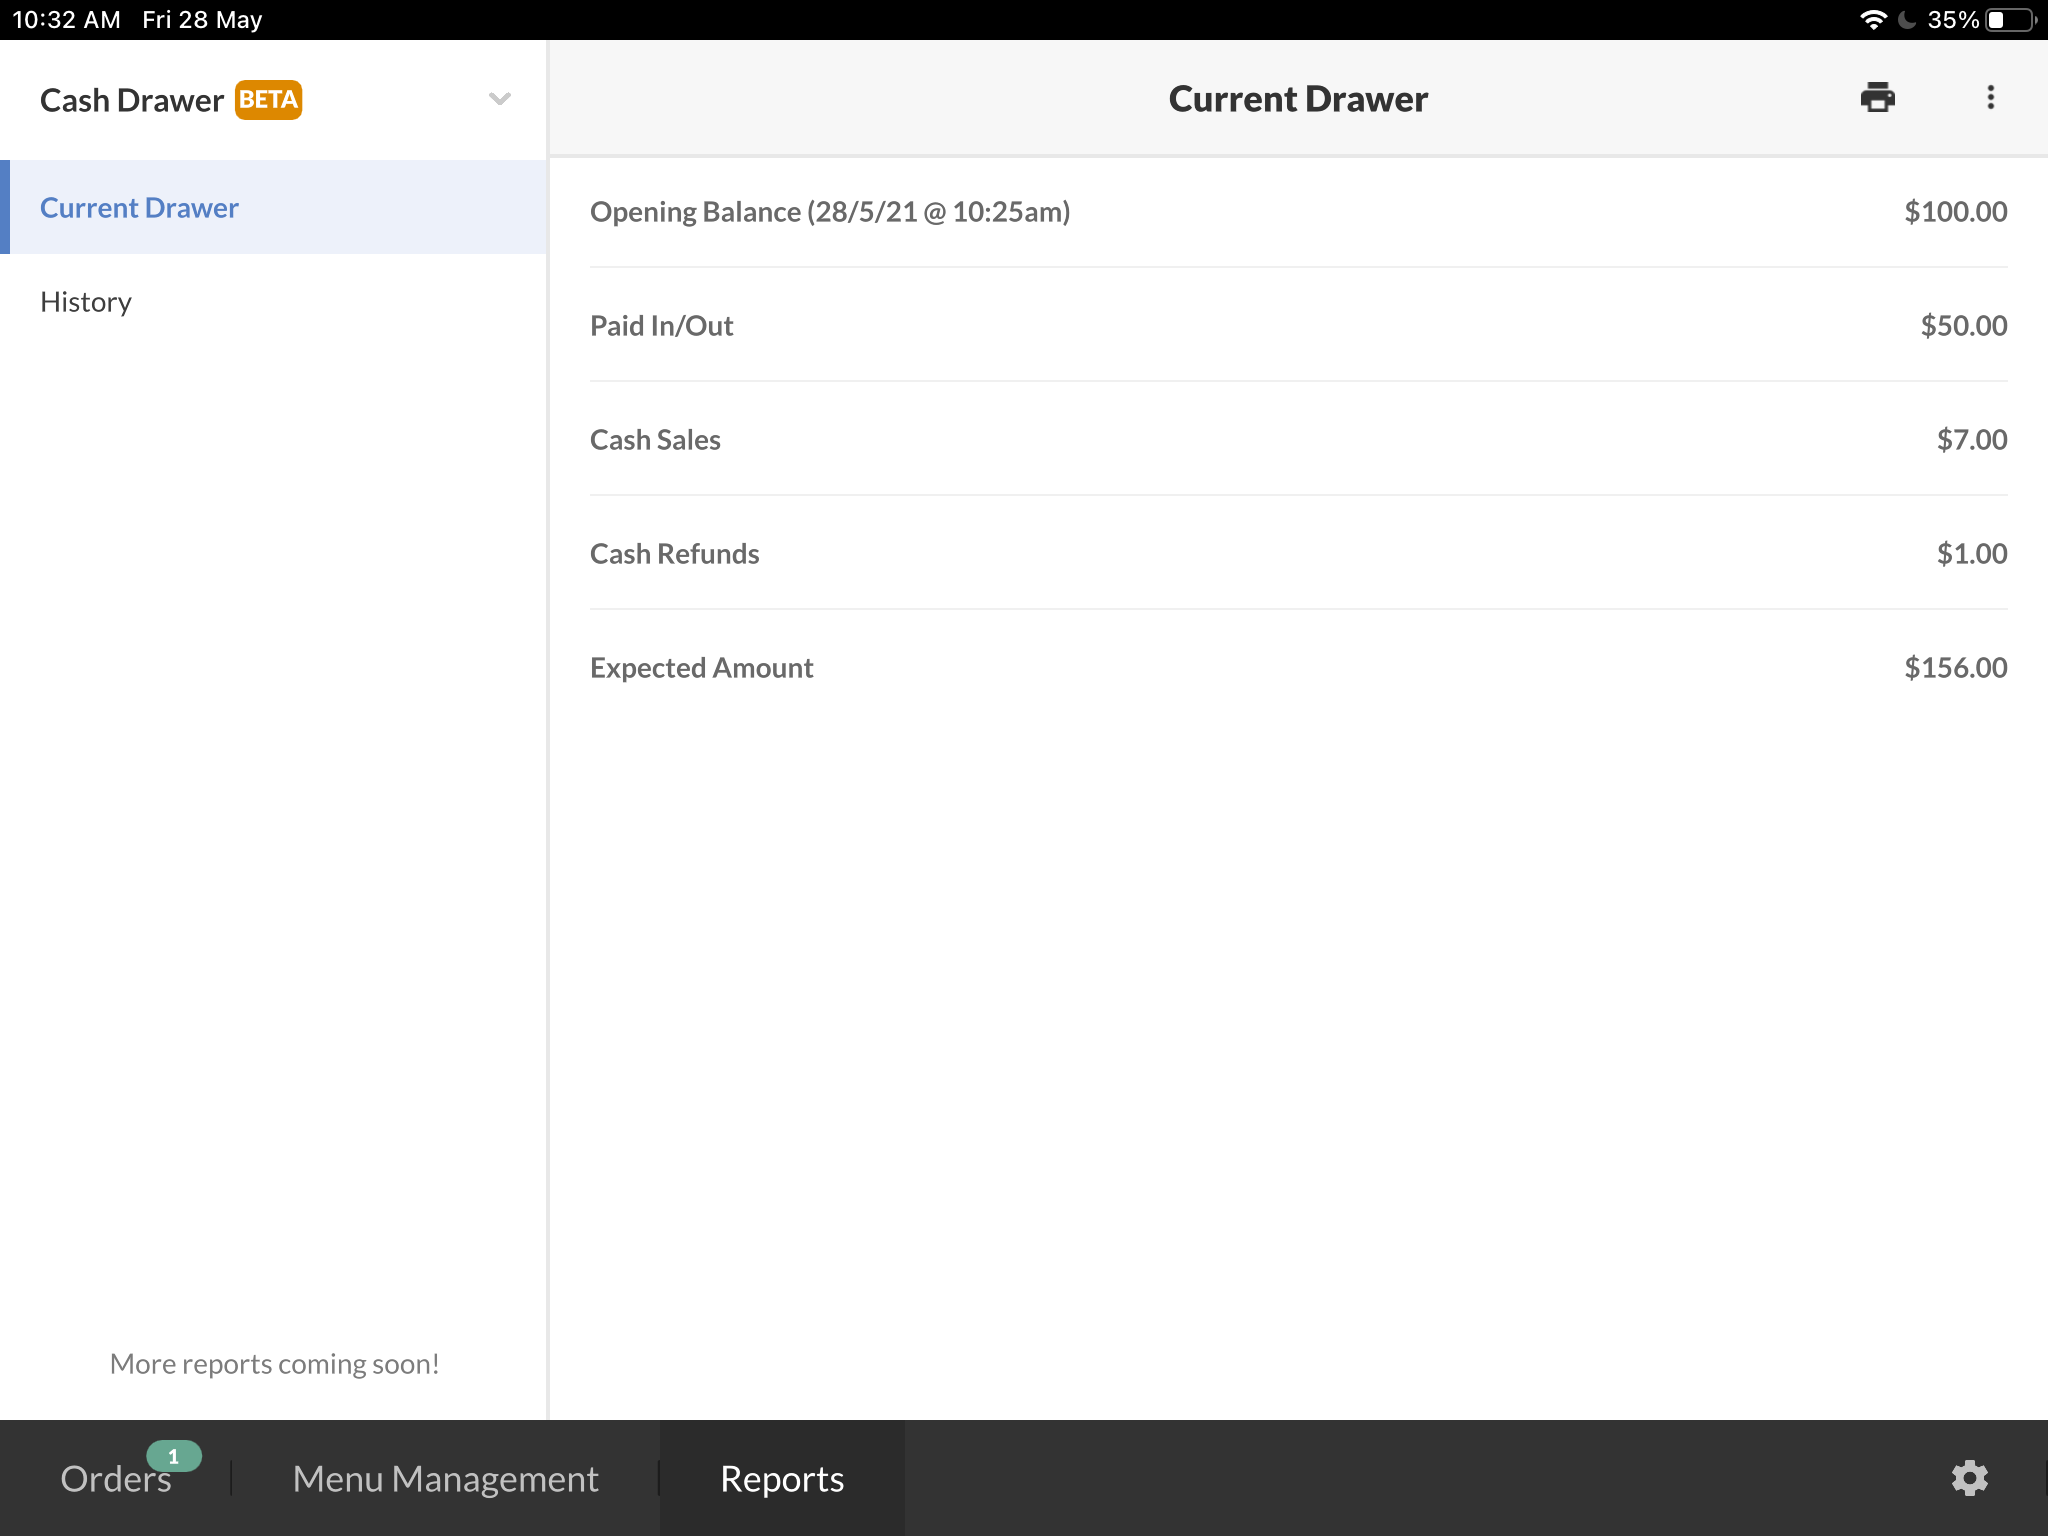Open the History sidebar item
Viewport: 2048px width, 1536px height.
pyautogui.click(x=86, y=302)
